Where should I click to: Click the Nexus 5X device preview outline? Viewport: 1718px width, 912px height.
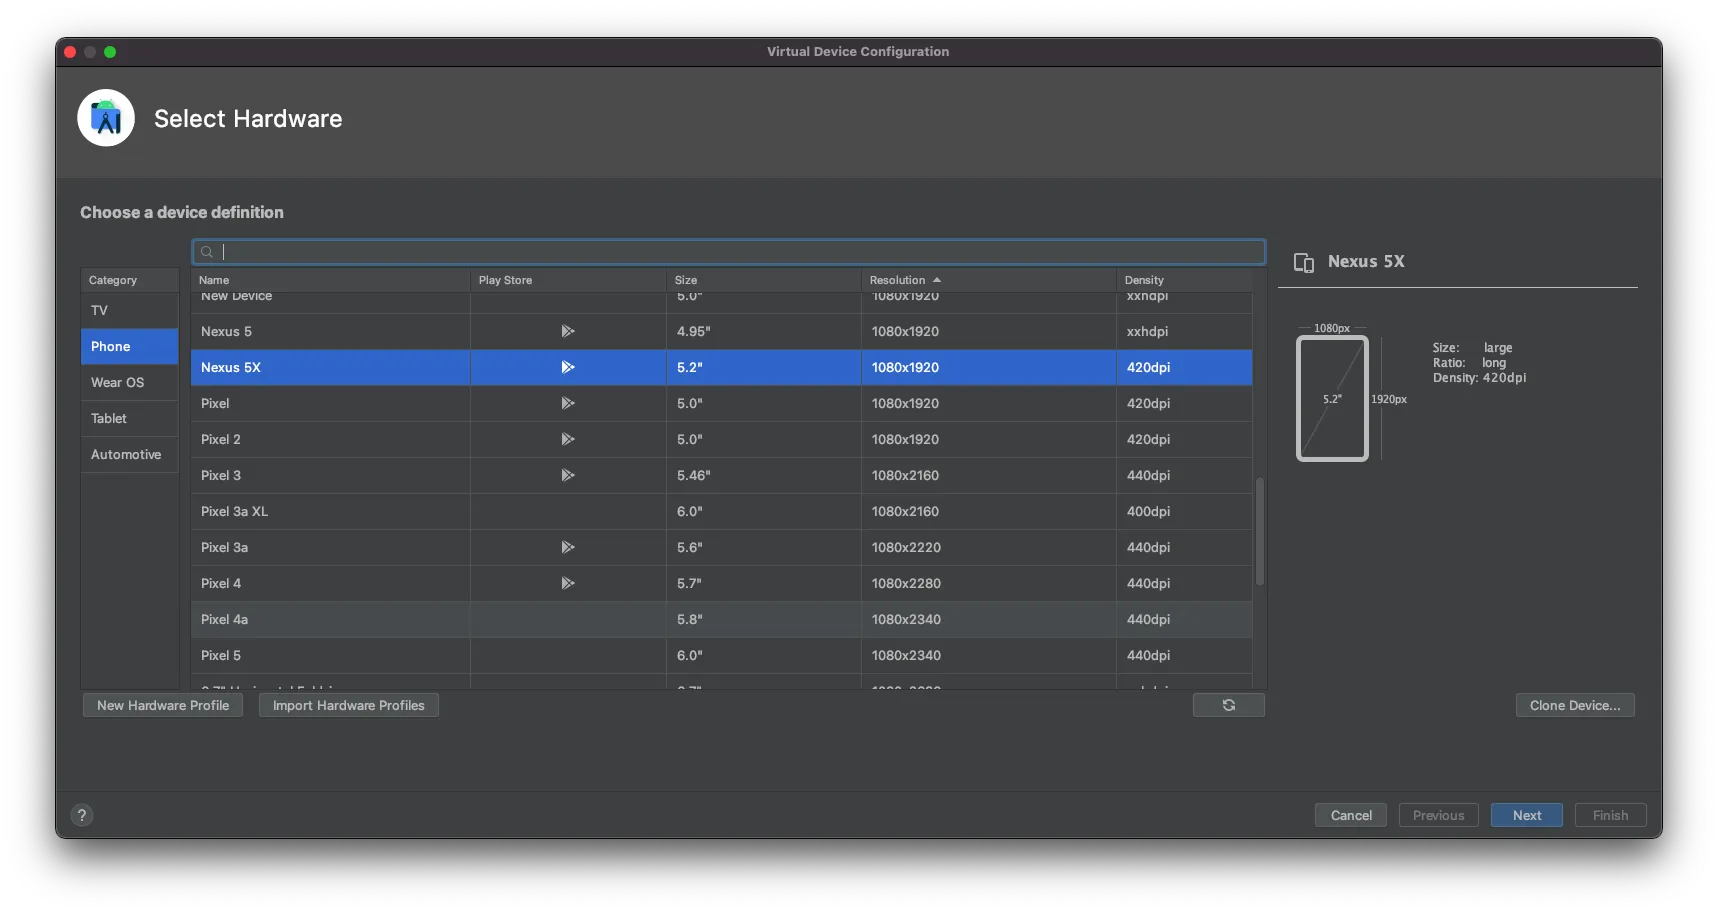(1332, 398)
